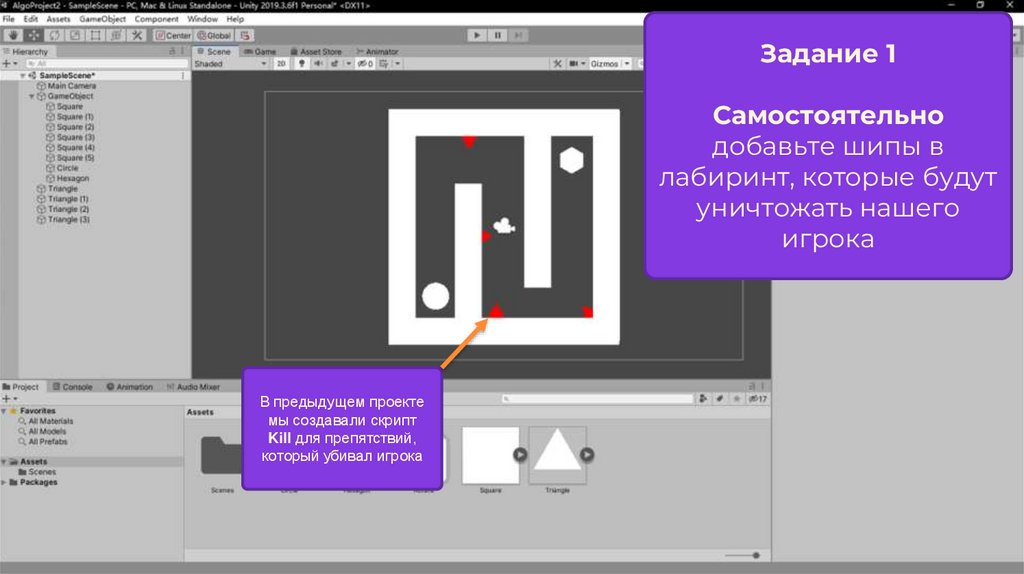Lock the Hierarchy panel
Screen dimensions: 1024x574
(172, 51)
